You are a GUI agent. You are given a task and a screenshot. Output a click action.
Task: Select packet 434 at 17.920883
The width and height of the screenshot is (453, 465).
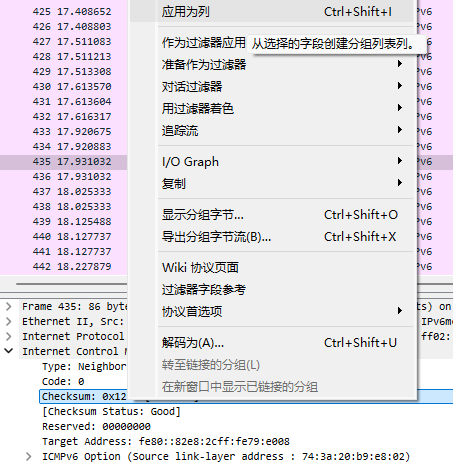click(x=63, y=147)
